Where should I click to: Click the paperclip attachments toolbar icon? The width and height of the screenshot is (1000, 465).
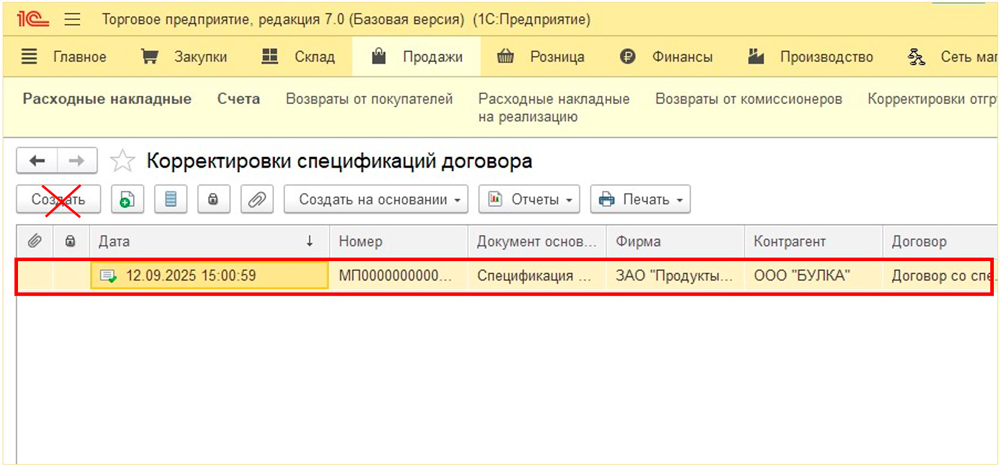(x=256, y=199)
